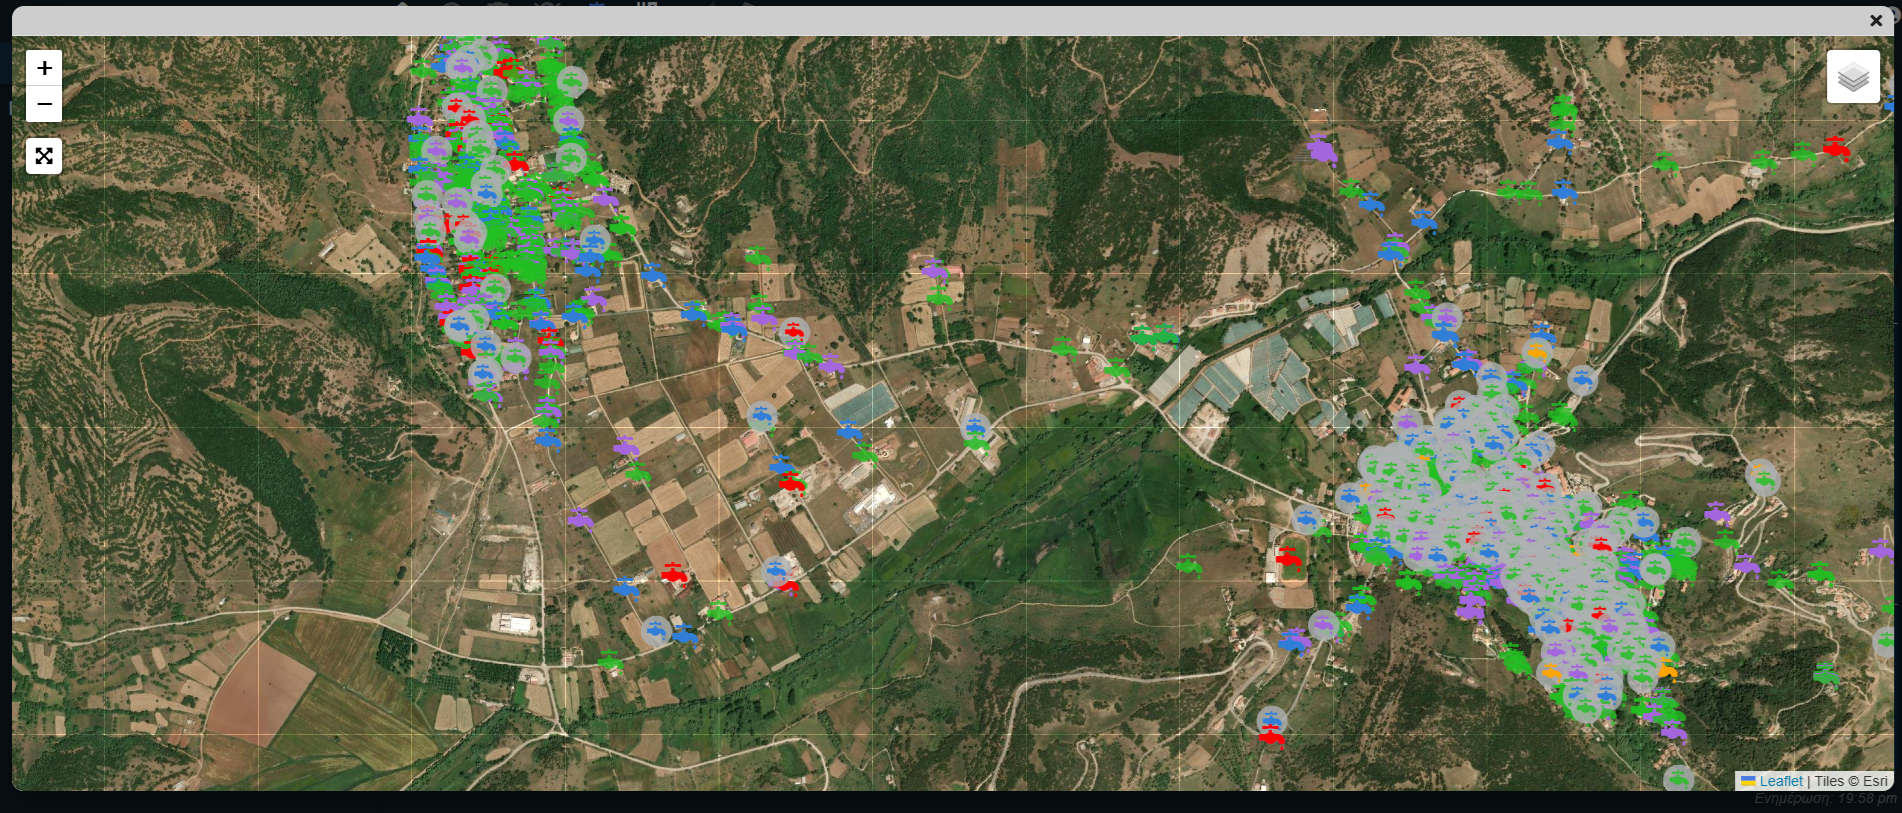Click the green faucet marker beside the Leaflet attribution
Screen dimensions: 1902x813
click(1678, 777)
